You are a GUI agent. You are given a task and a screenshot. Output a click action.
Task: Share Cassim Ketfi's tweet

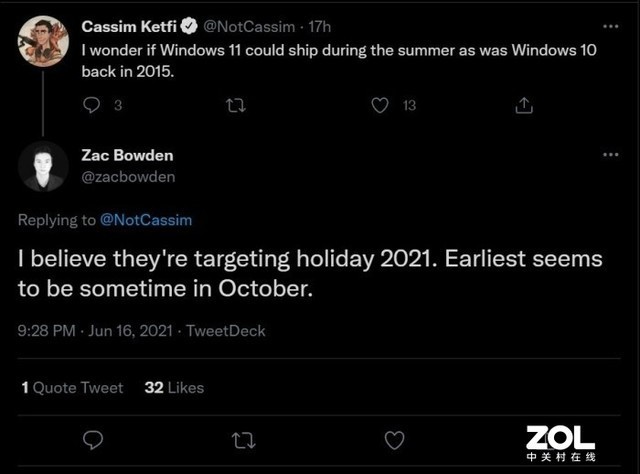point(523,104)
